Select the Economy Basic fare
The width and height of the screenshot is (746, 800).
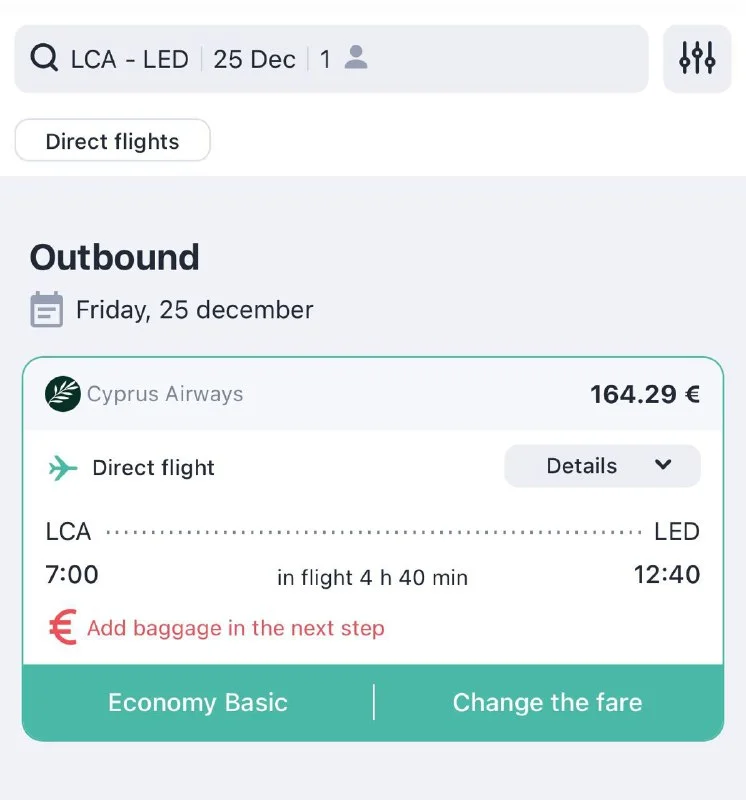(x=198, y=702)
